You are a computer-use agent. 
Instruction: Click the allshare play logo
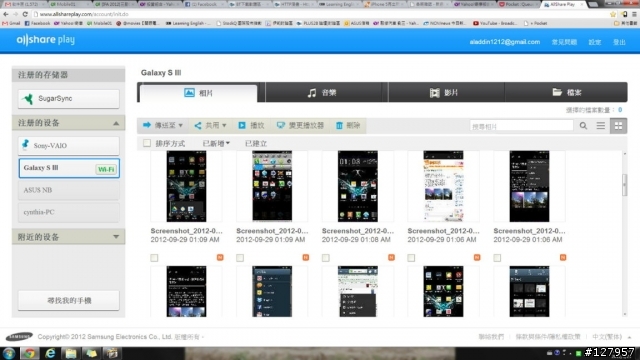pos(46,40)
